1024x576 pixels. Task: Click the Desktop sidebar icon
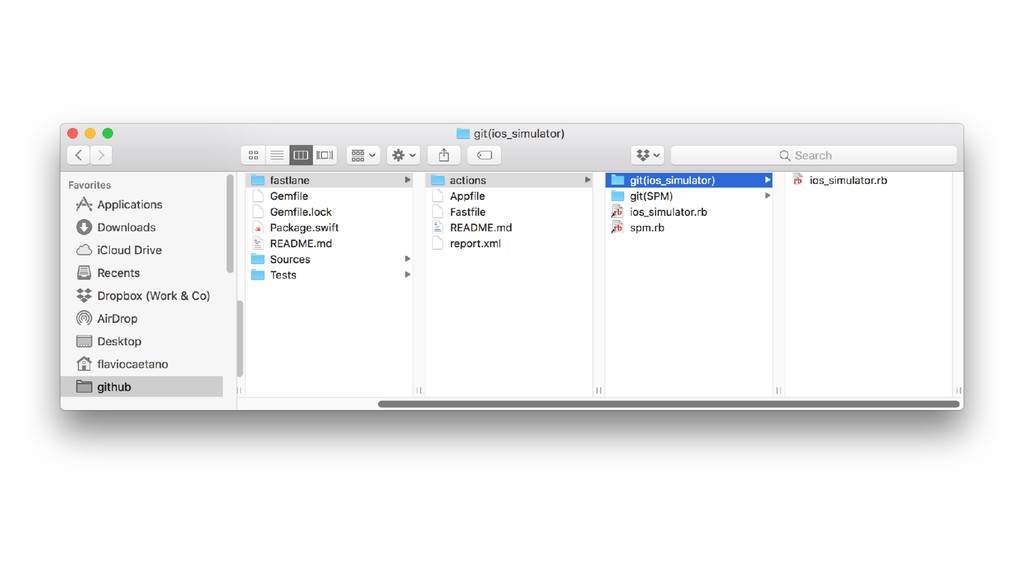coord(84,341)
